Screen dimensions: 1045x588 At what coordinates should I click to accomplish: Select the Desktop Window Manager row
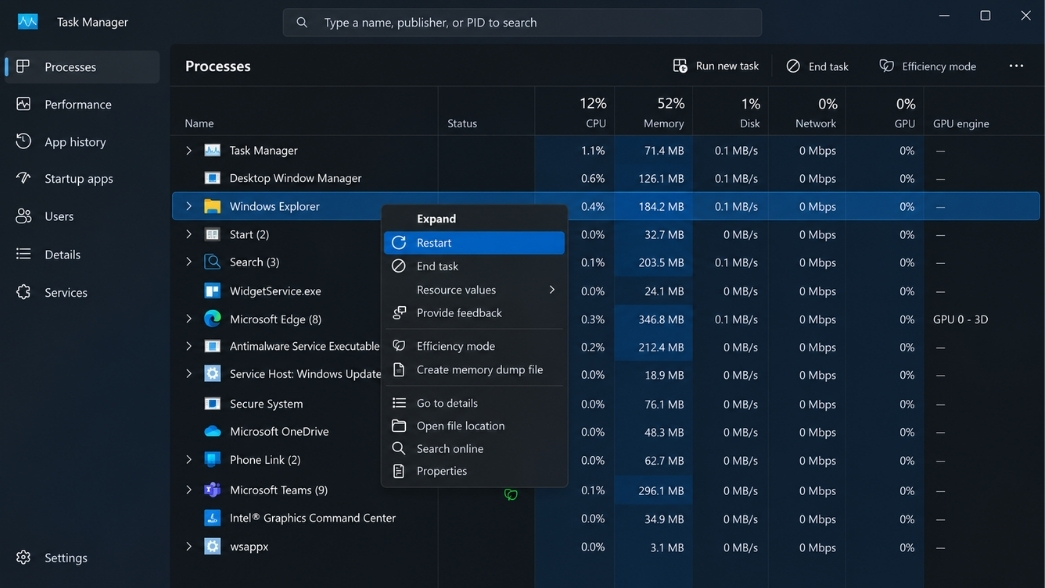click(x=606, y=178)
